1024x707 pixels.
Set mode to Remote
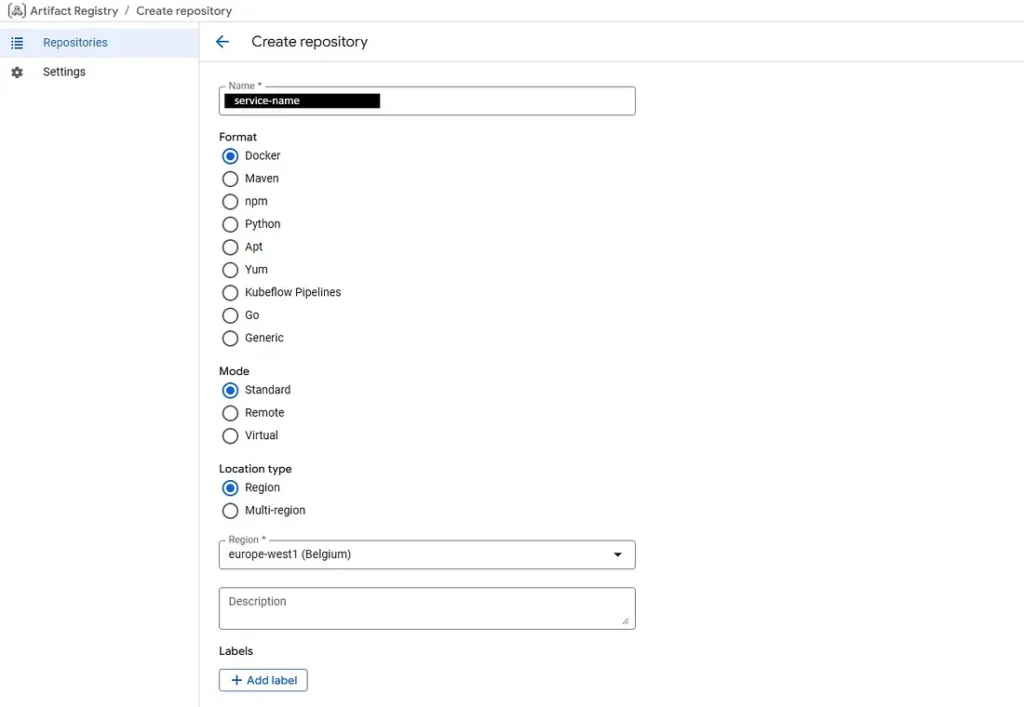(230, 413)
